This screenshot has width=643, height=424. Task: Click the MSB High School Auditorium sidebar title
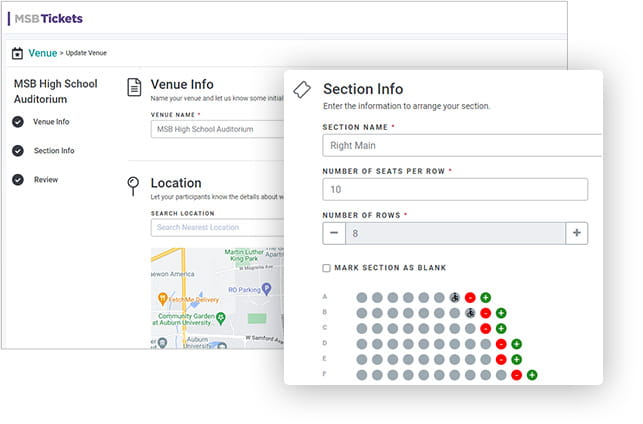[x=55, y=91]
